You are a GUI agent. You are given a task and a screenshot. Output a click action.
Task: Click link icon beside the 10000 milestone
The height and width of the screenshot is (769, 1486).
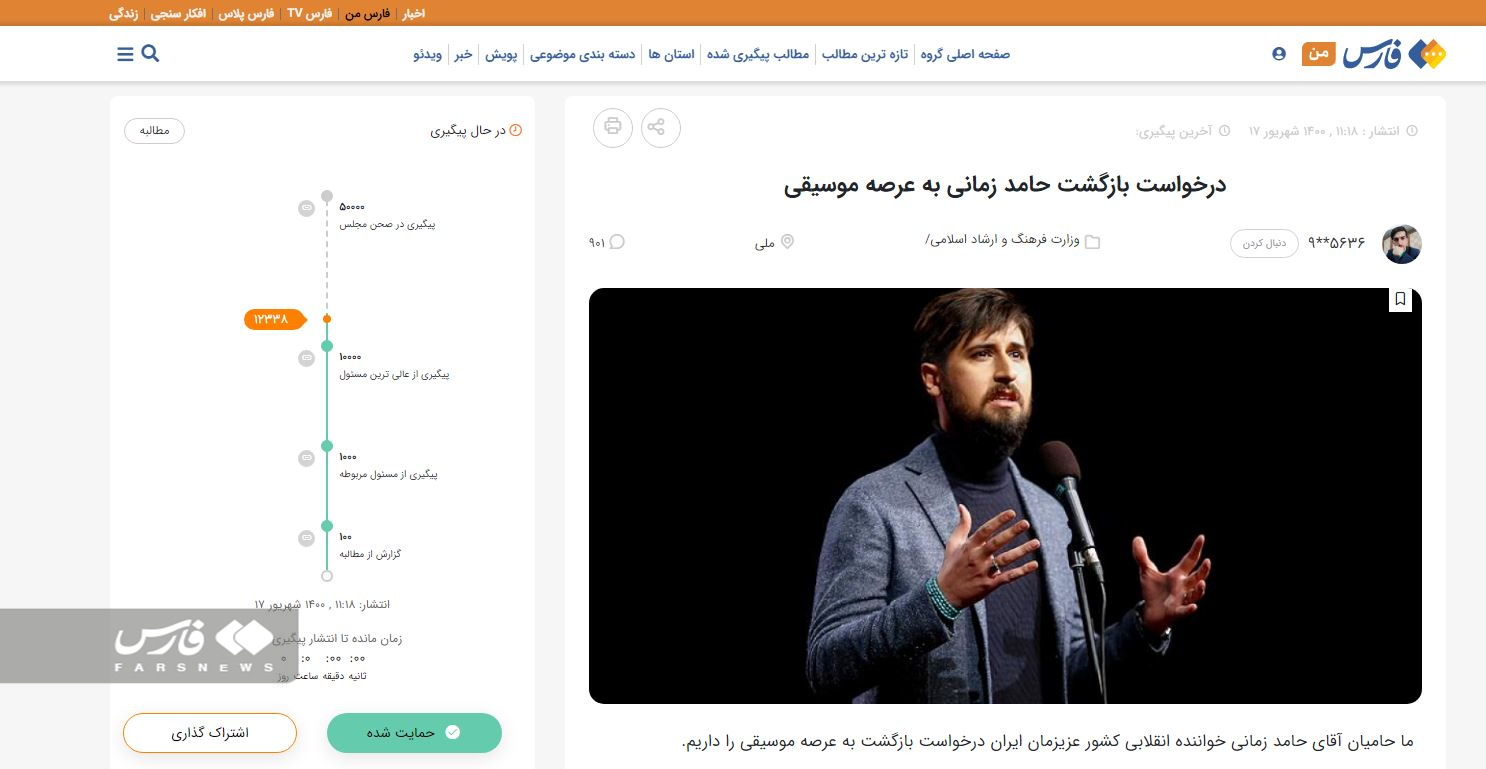(x=306, y=358)
